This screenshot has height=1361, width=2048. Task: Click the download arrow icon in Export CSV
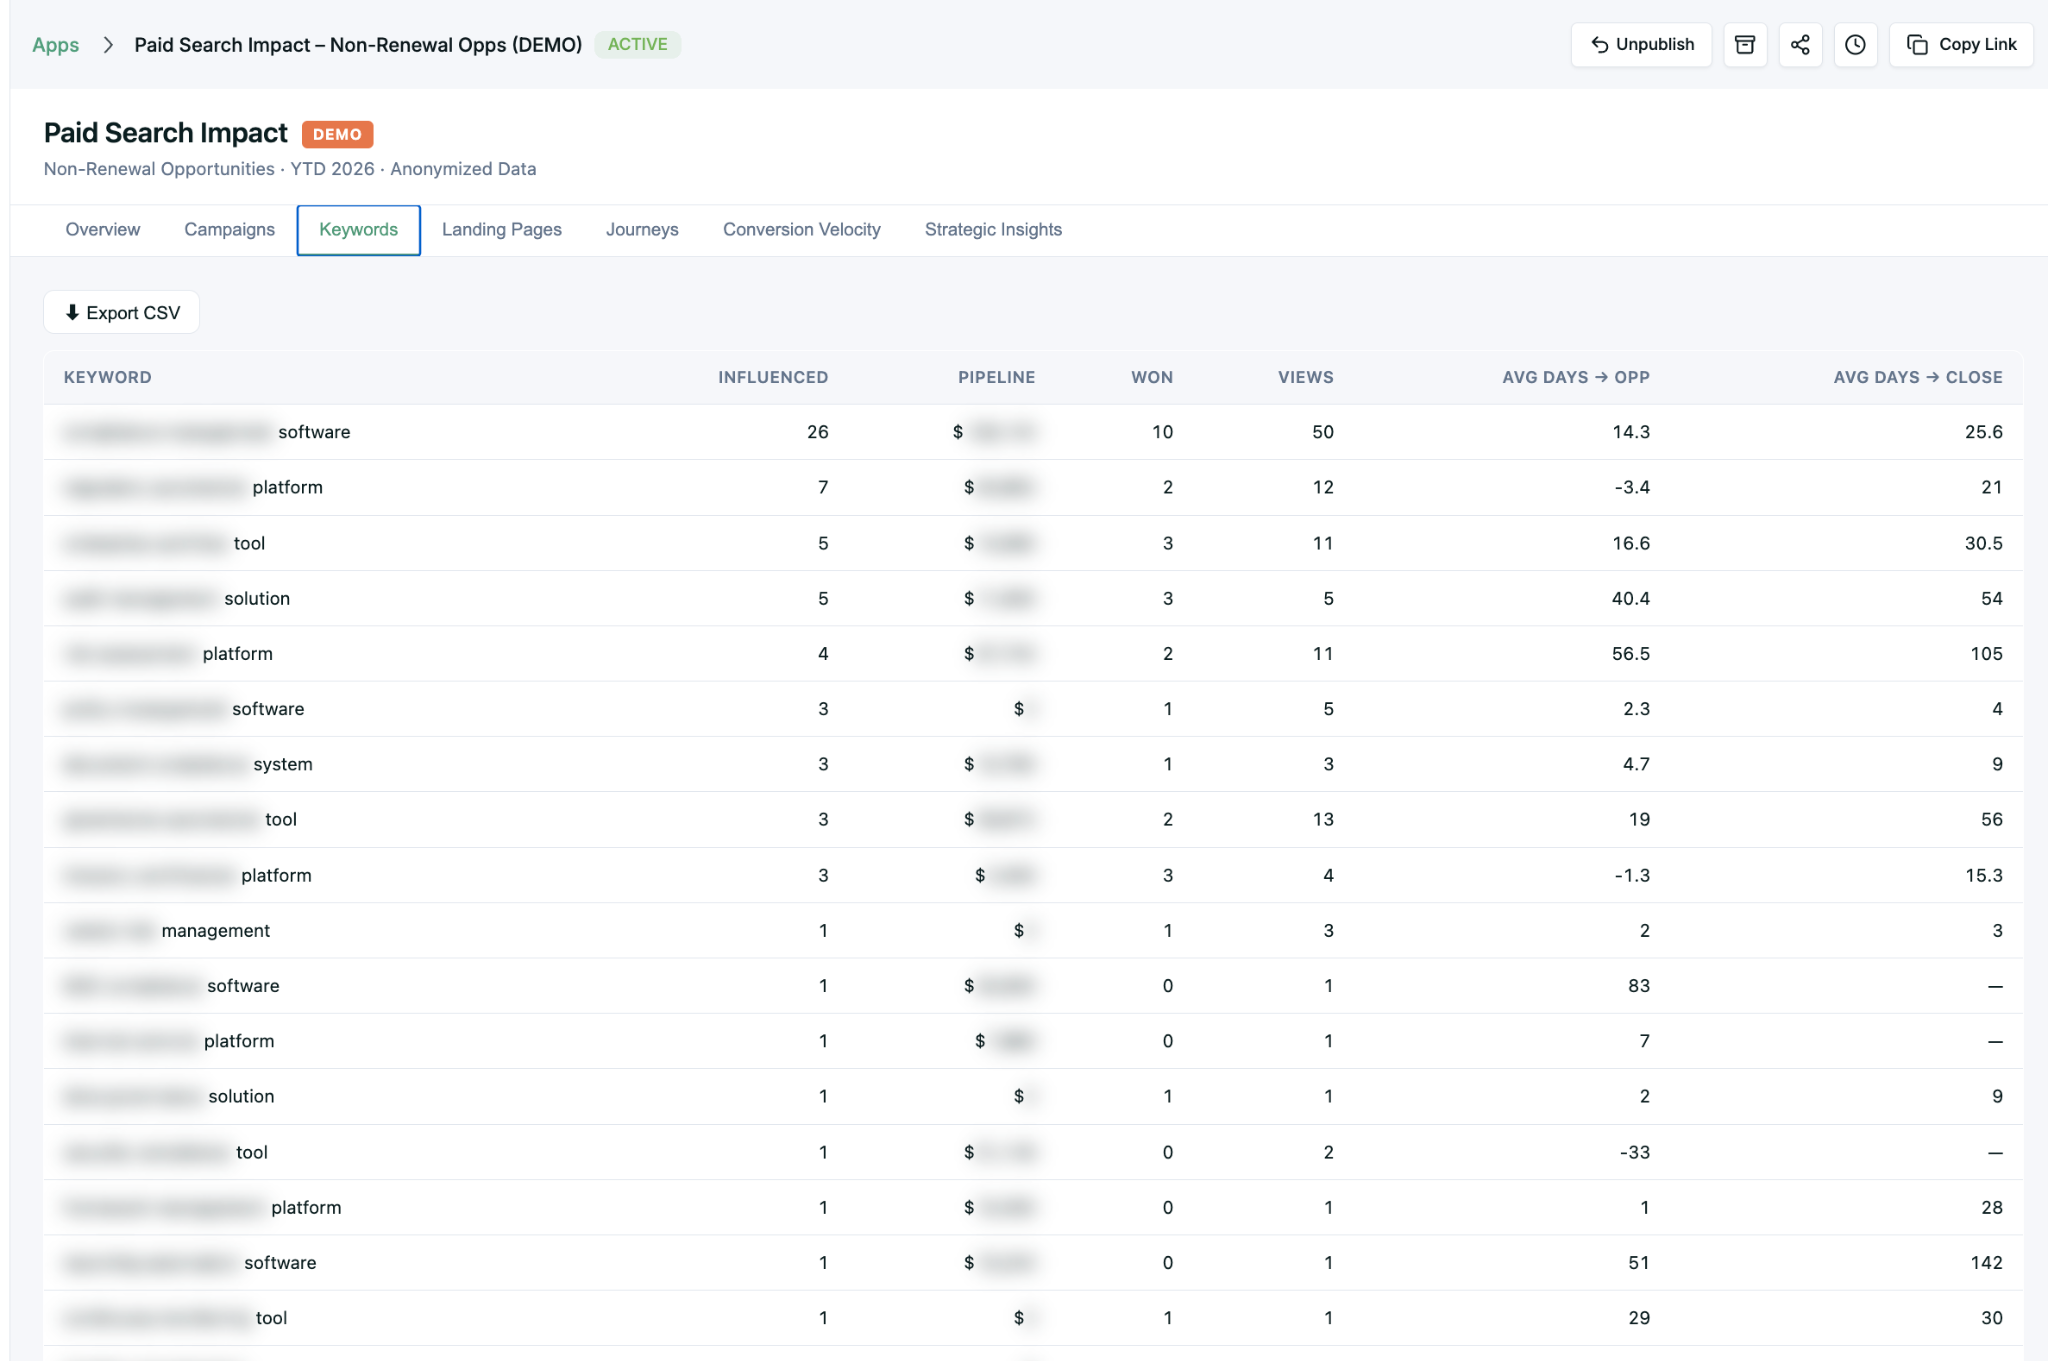pyautogui.click(x=71, y=312)
